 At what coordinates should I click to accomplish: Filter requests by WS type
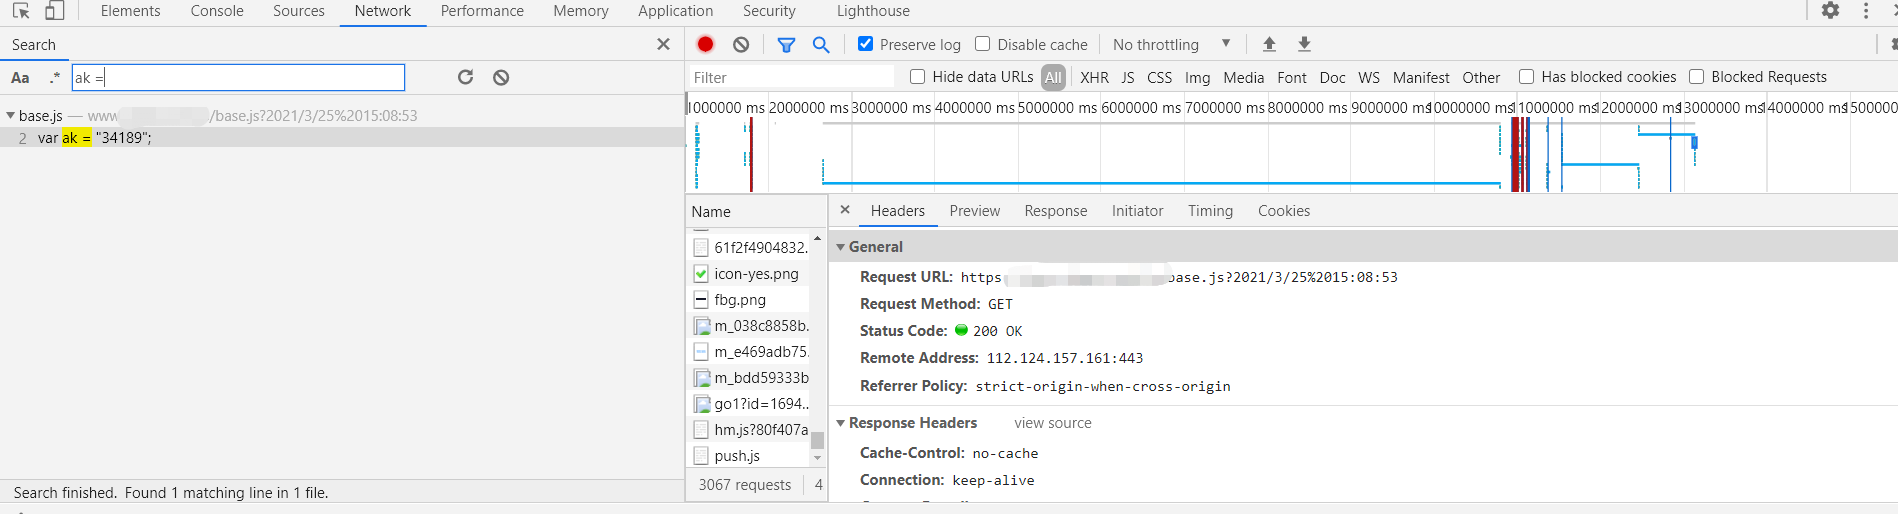click(1369, 77)
